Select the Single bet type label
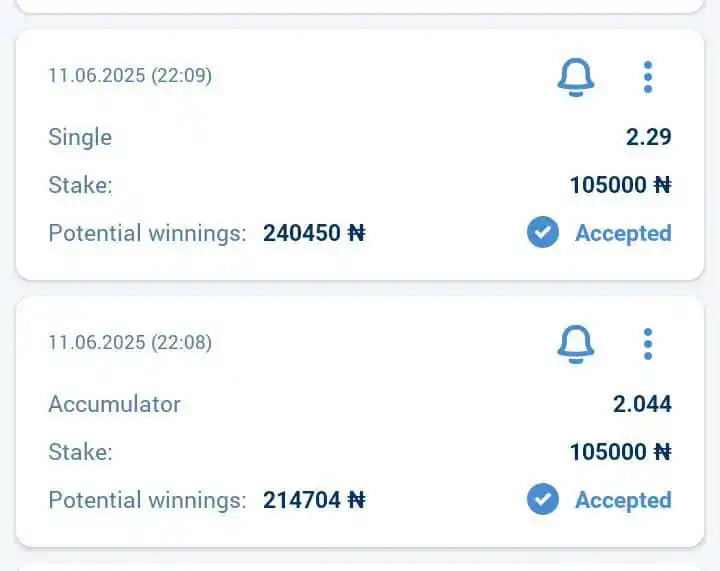 point(80,138)
